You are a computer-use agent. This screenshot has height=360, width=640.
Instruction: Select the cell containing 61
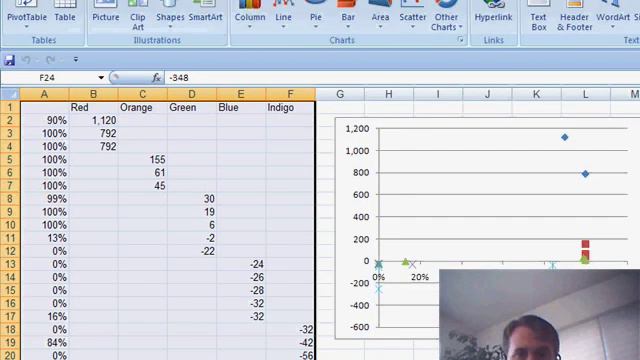click(142, 173)
